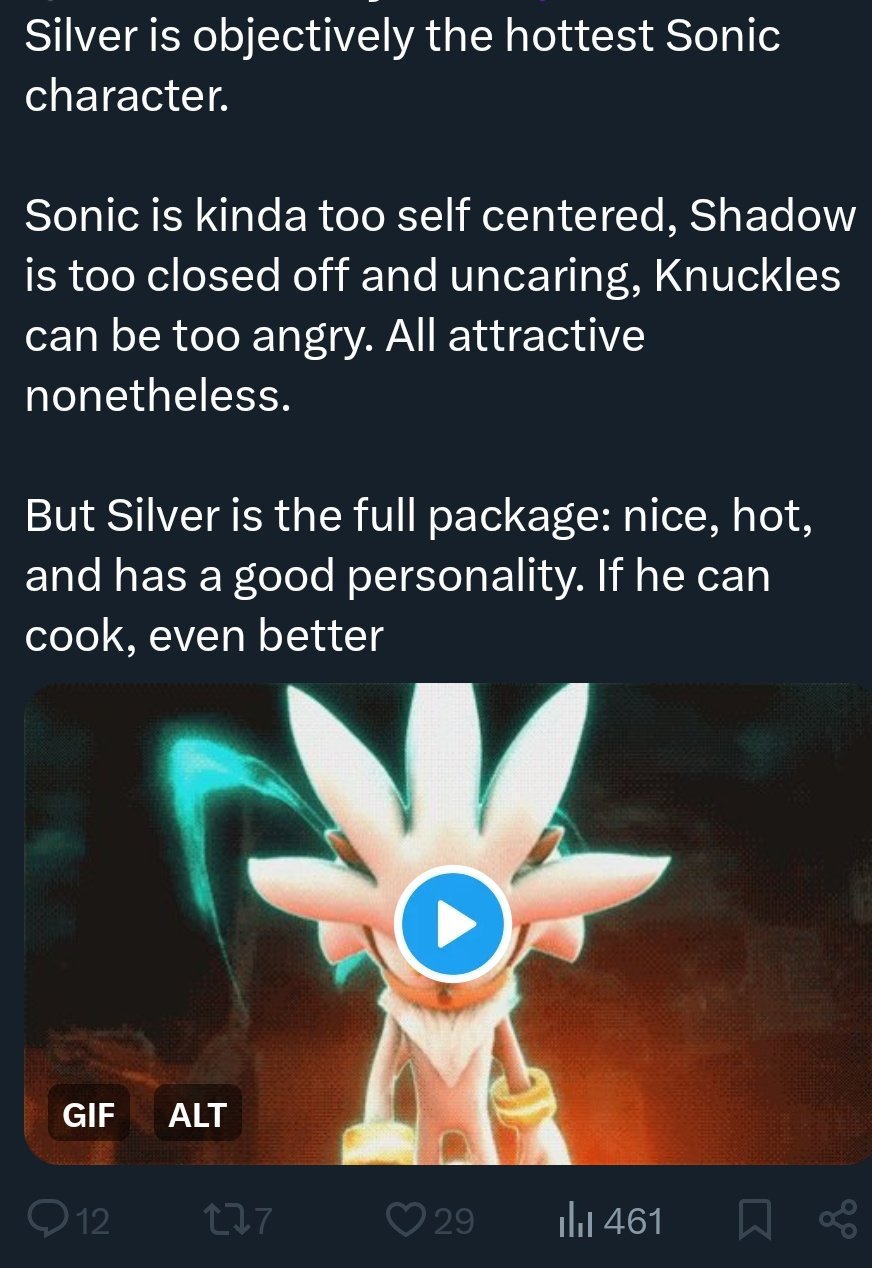Select the 'Sonic is kinda too self centered' paragraph
872x1268 pixels.
point(440,306)
